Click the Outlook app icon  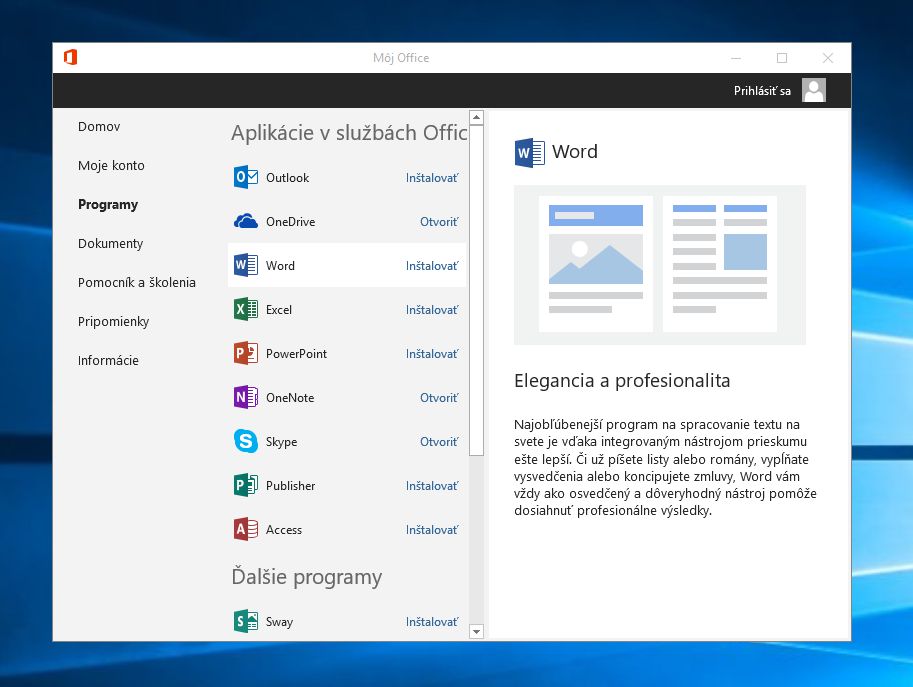click(246, 178)
